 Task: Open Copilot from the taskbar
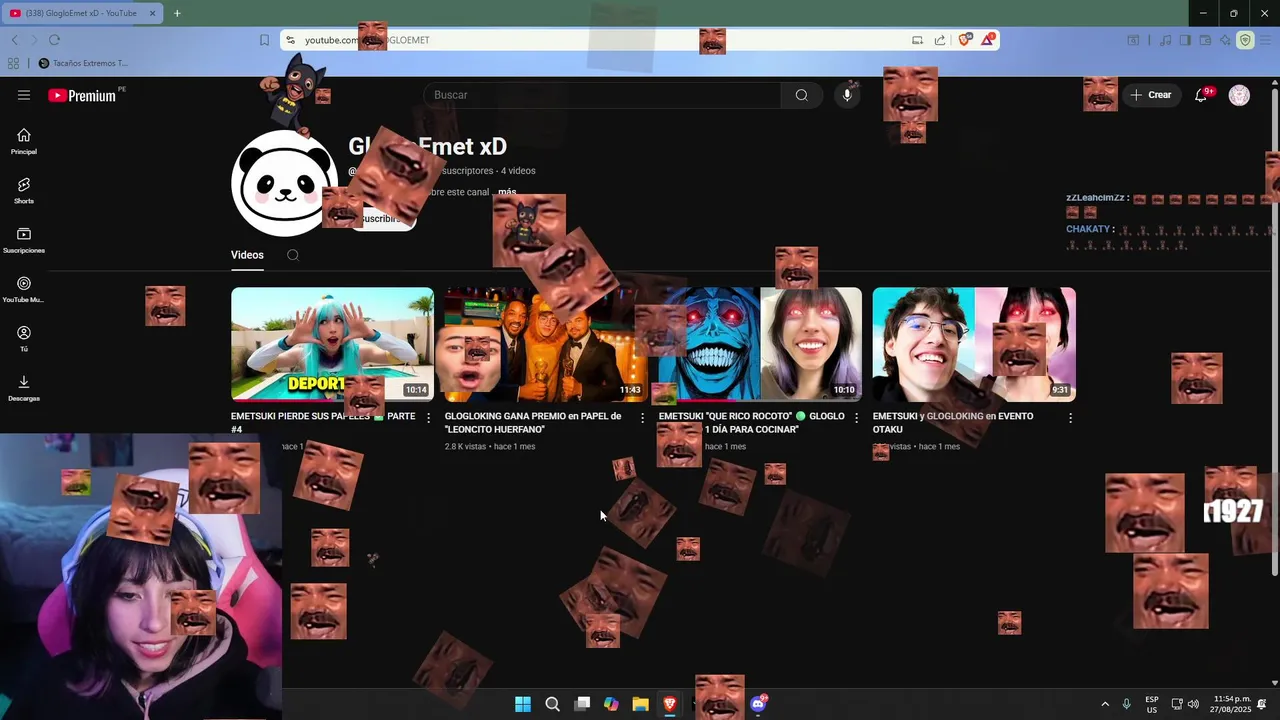pos(611,704)
